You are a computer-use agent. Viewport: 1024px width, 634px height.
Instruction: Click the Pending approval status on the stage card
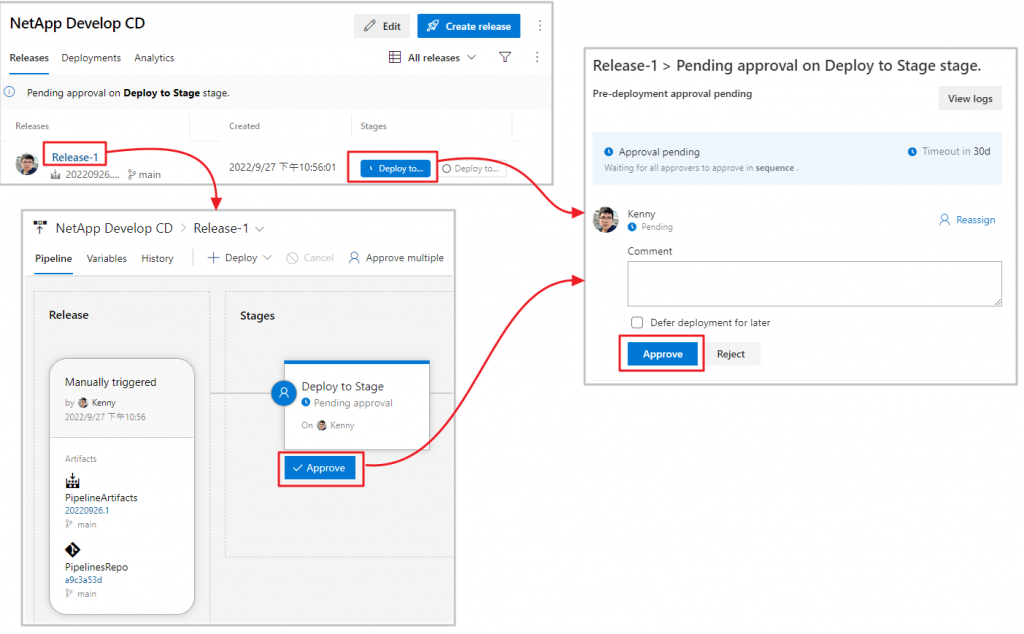pos(347,403)
